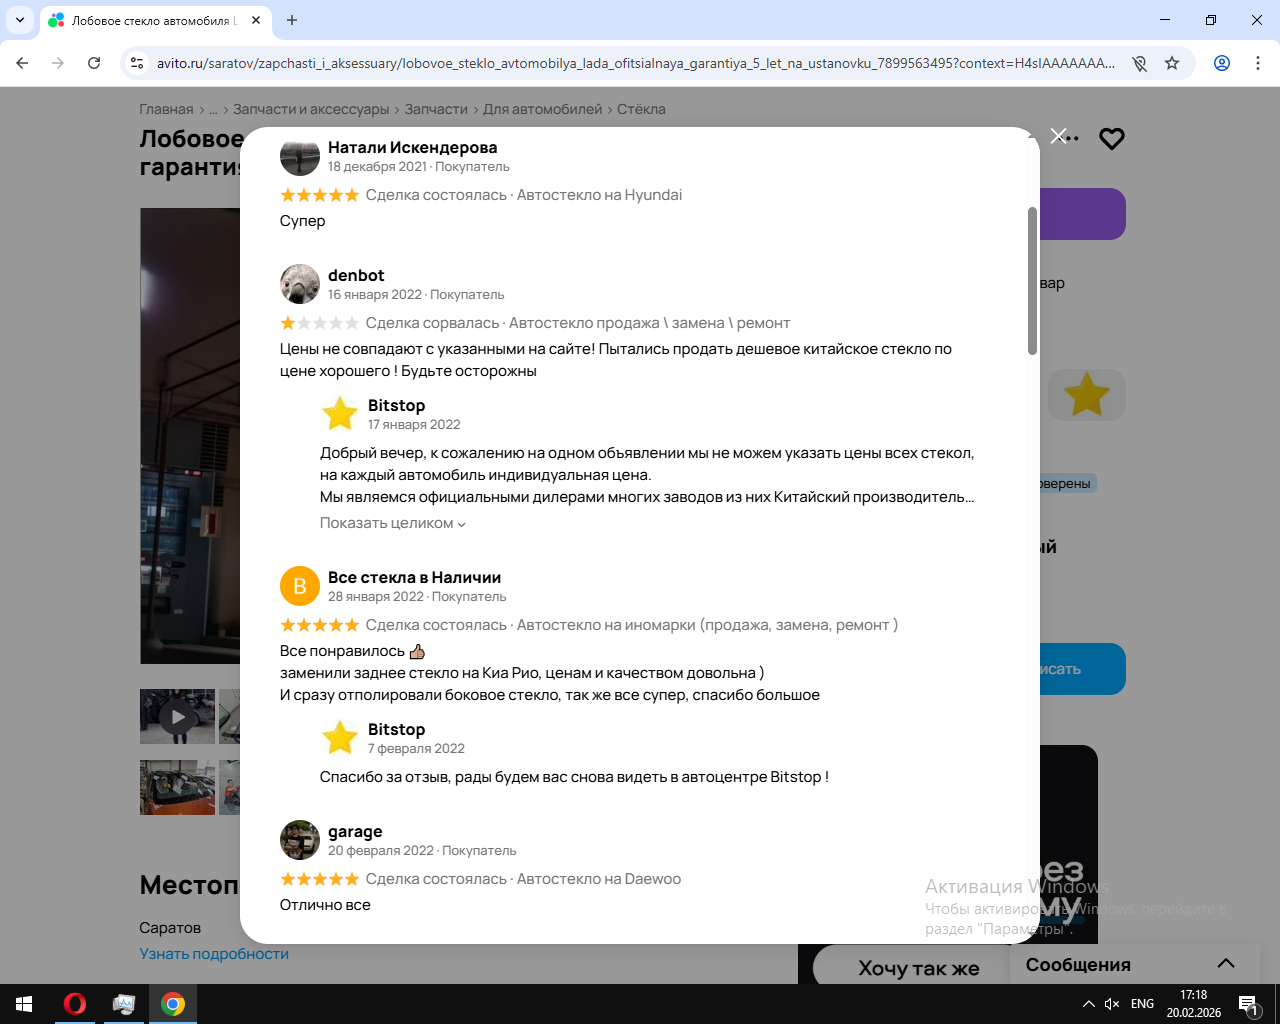
Task: Bookmark this page with the star icon
Action: coord(1172,63)
